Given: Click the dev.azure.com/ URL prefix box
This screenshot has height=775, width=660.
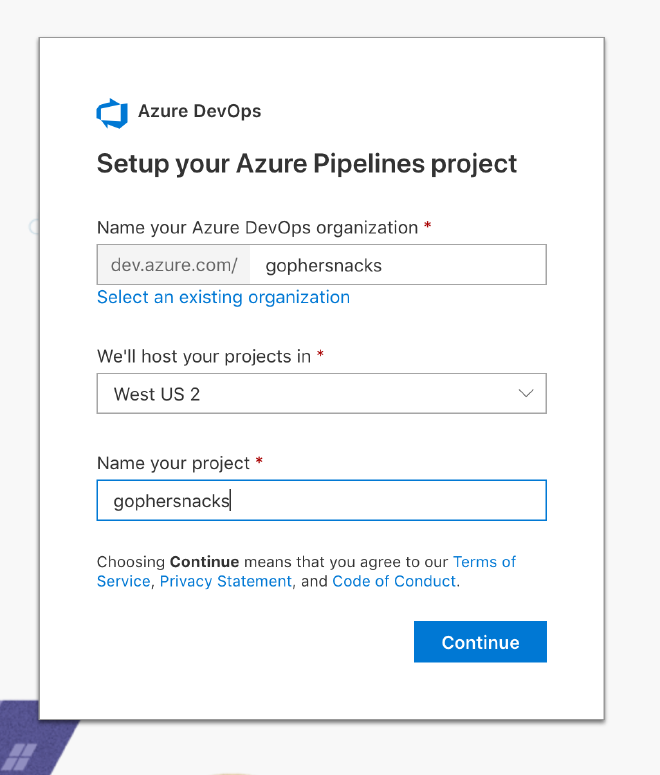Looking at the screenshot, I should [174, 265].
